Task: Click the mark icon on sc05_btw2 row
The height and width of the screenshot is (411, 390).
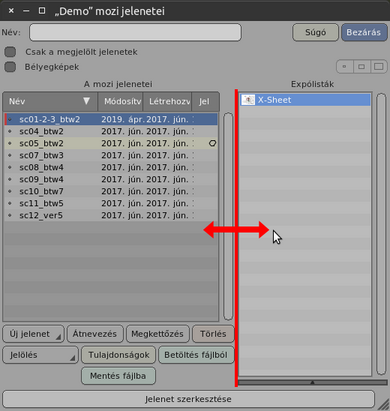Action: (x=212, y=143)
